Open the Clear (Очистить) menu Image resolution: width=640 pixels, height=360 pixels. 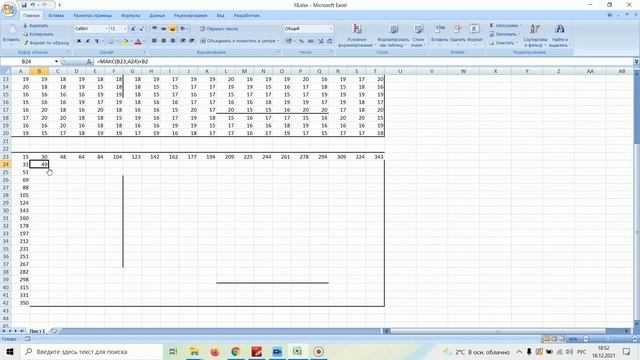coord(502,43)
